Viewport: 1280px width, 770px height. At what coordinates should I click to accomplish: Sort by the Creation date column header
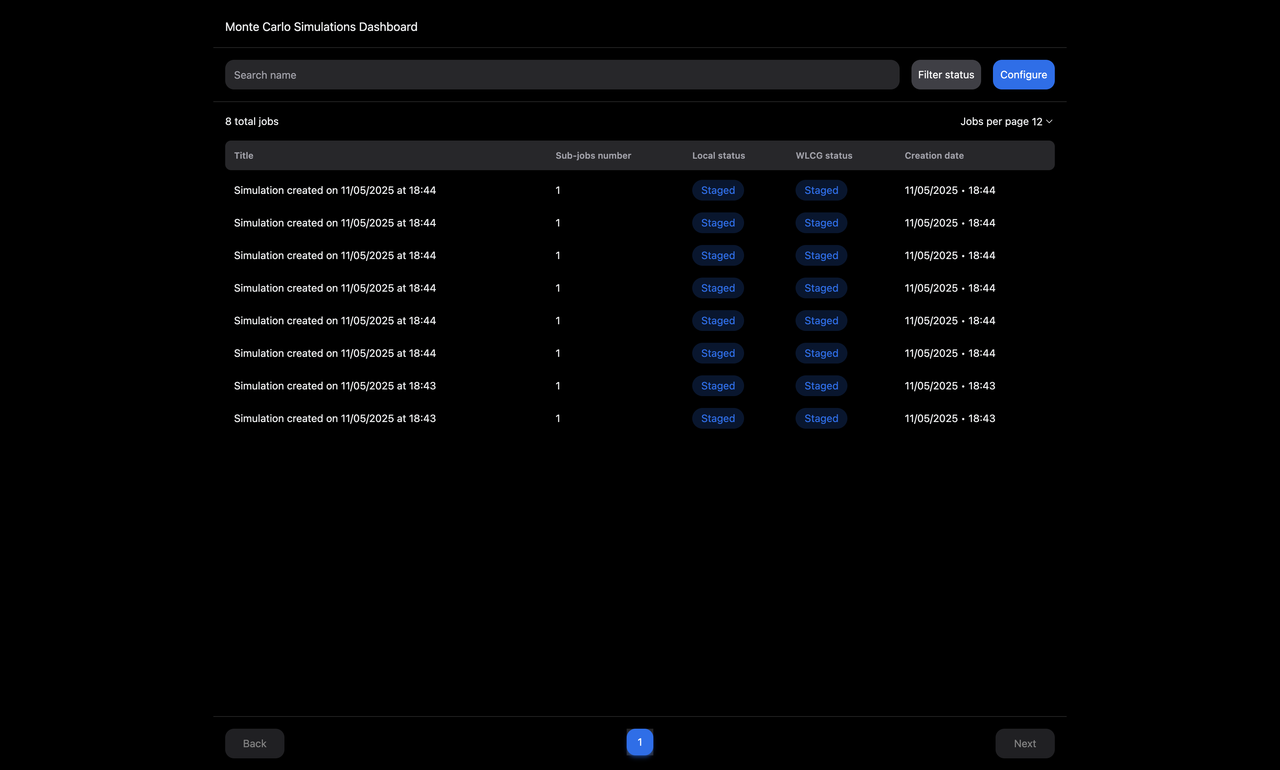[x=934, y=155]
